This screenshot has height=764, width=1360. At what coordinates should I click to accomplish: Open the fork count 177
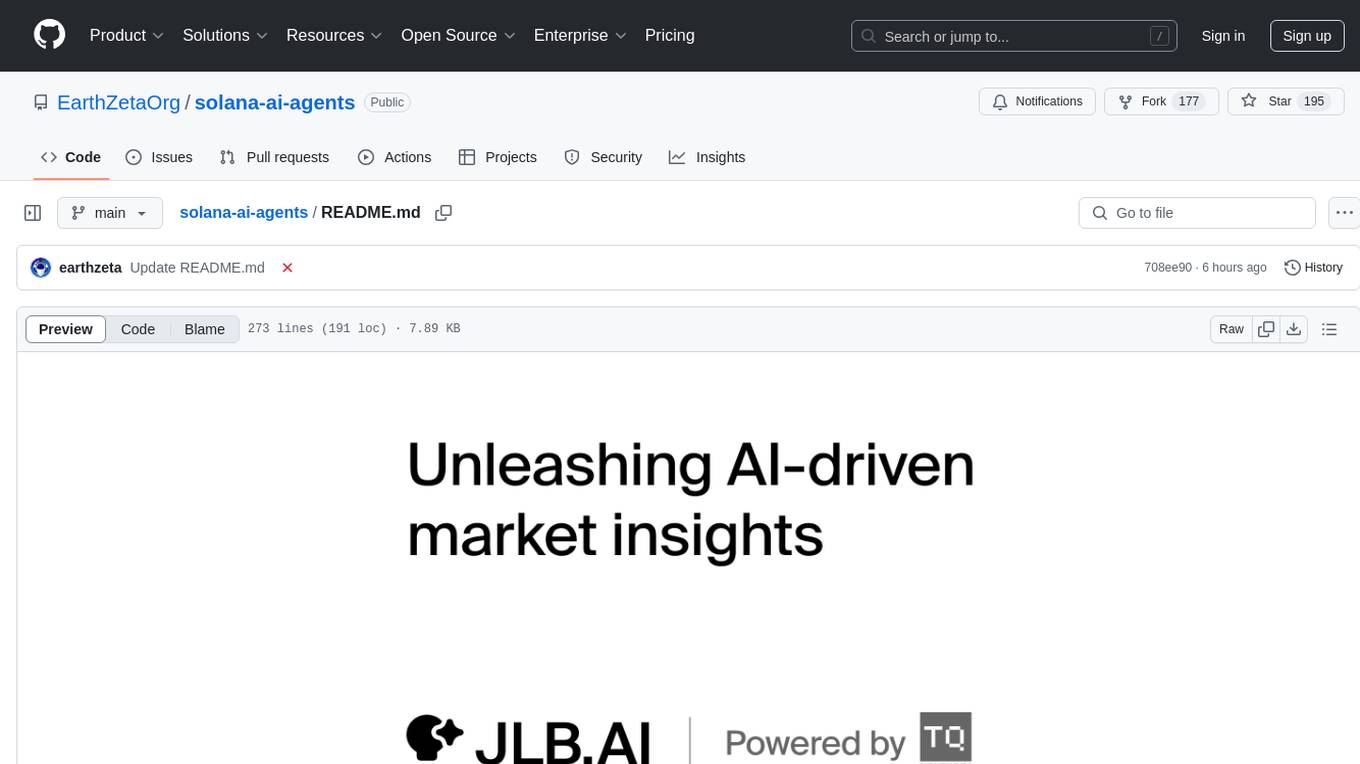pos(1189,102)
